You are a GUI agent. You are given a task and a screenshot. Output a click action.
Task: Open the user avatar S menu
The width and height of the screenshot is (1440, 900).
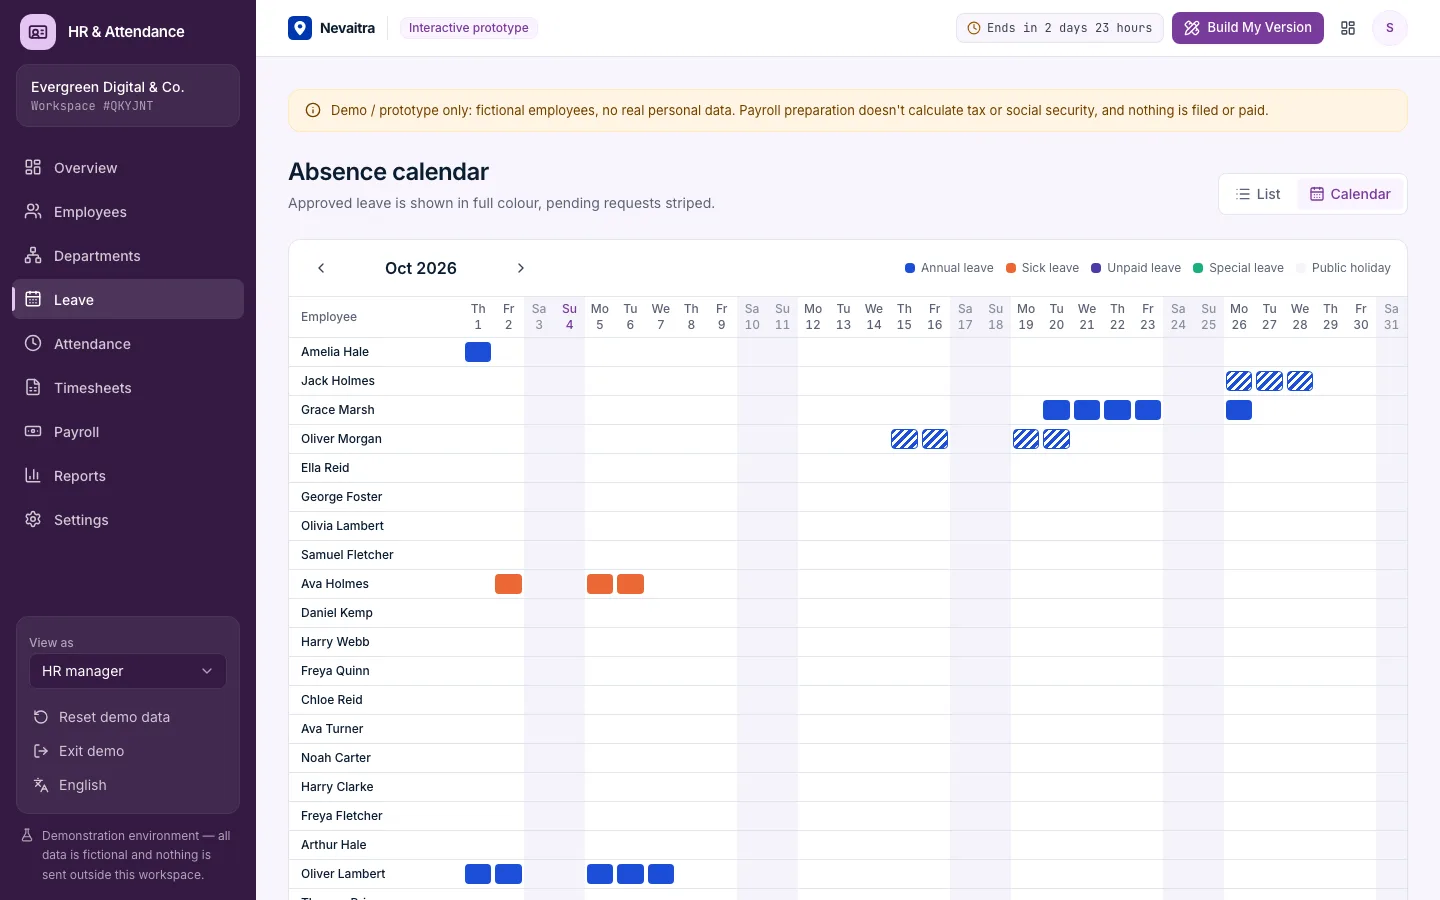1390,28
